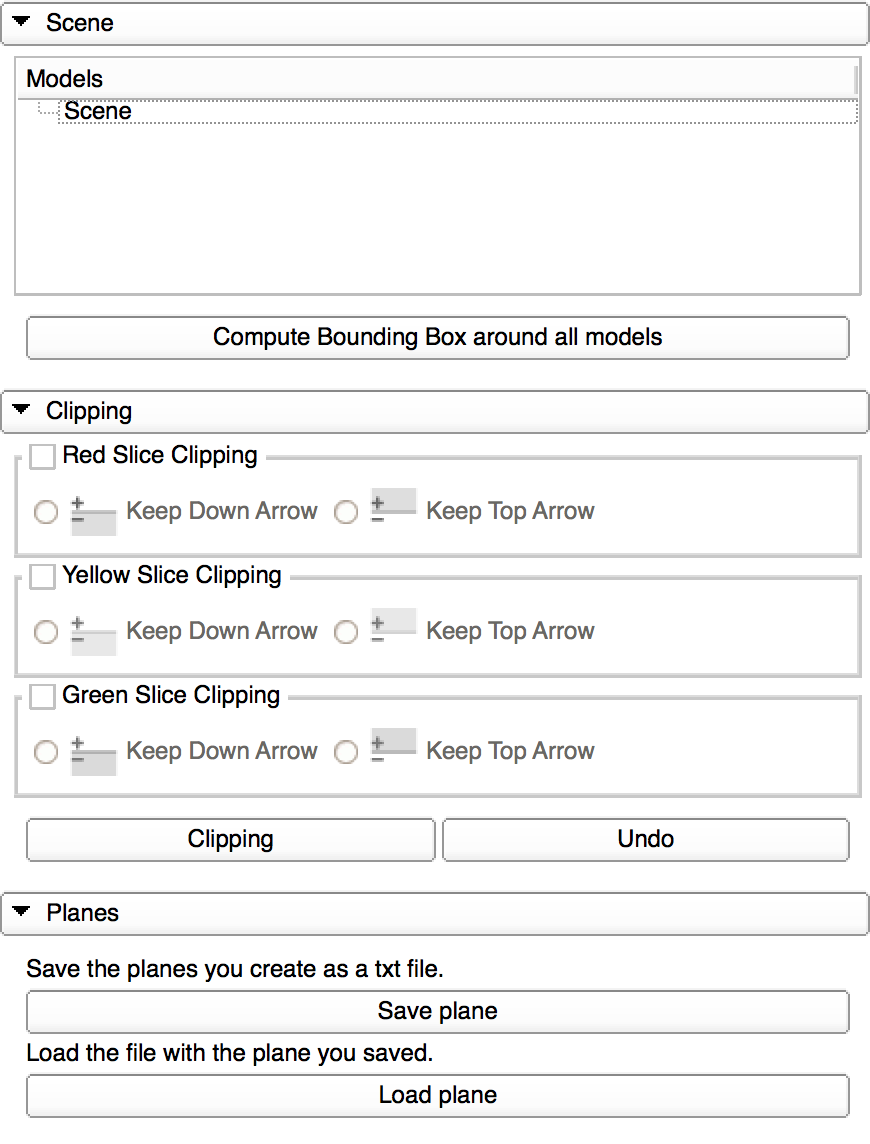Click the Keep Top Arrow icon under Green Slice

pos(394,747)
